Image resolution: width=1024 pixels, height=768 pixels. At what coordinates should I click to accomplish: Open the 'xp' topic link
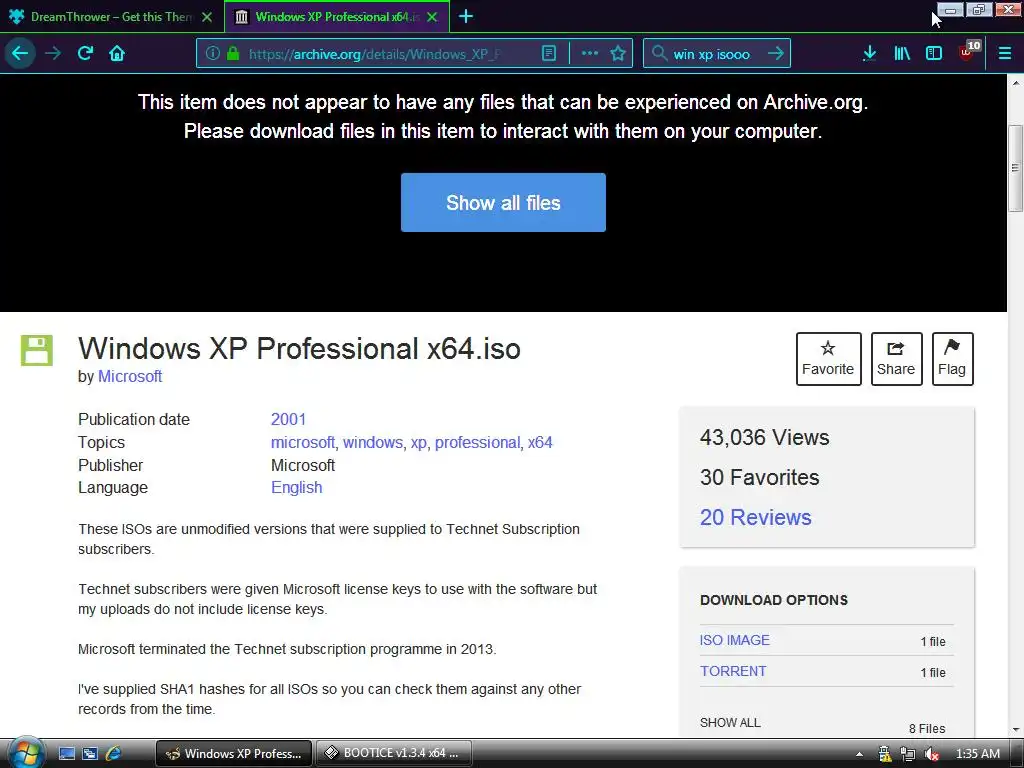(419, 442)
